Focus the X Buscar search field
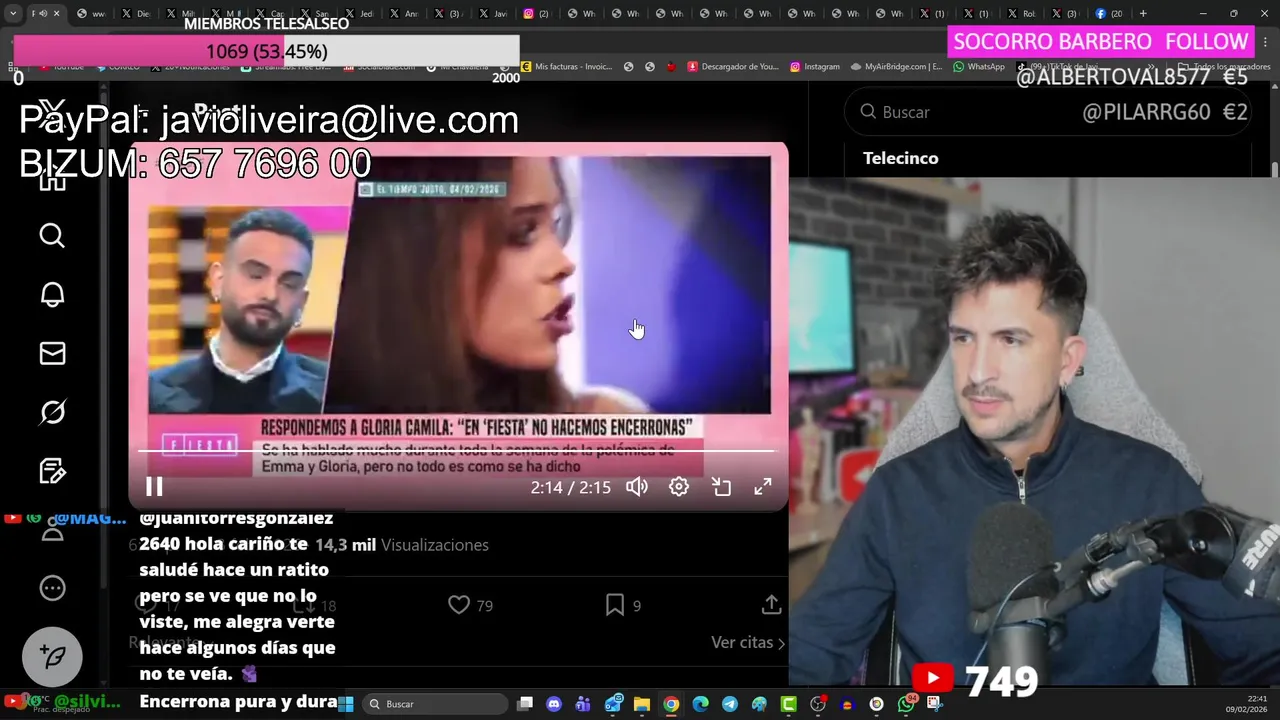The width and height of the screenshot is (1280, 720). pyautogui.click(x=1047, y=112)
